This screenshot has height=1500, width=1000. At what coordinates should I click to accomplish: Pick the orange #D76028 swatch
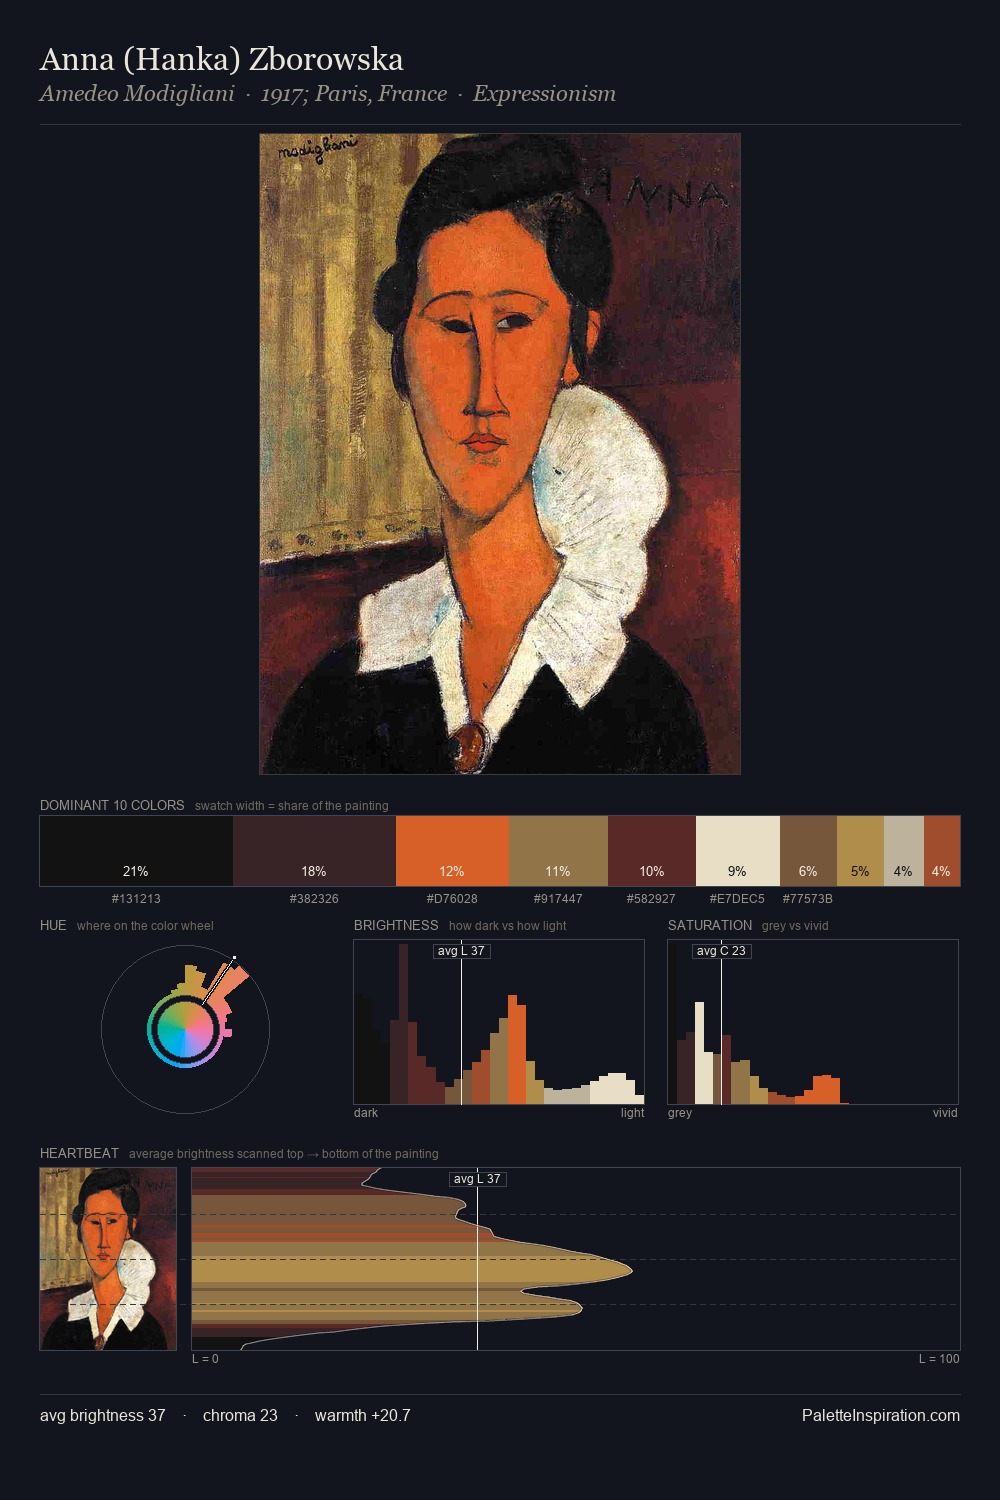(452, 851)
